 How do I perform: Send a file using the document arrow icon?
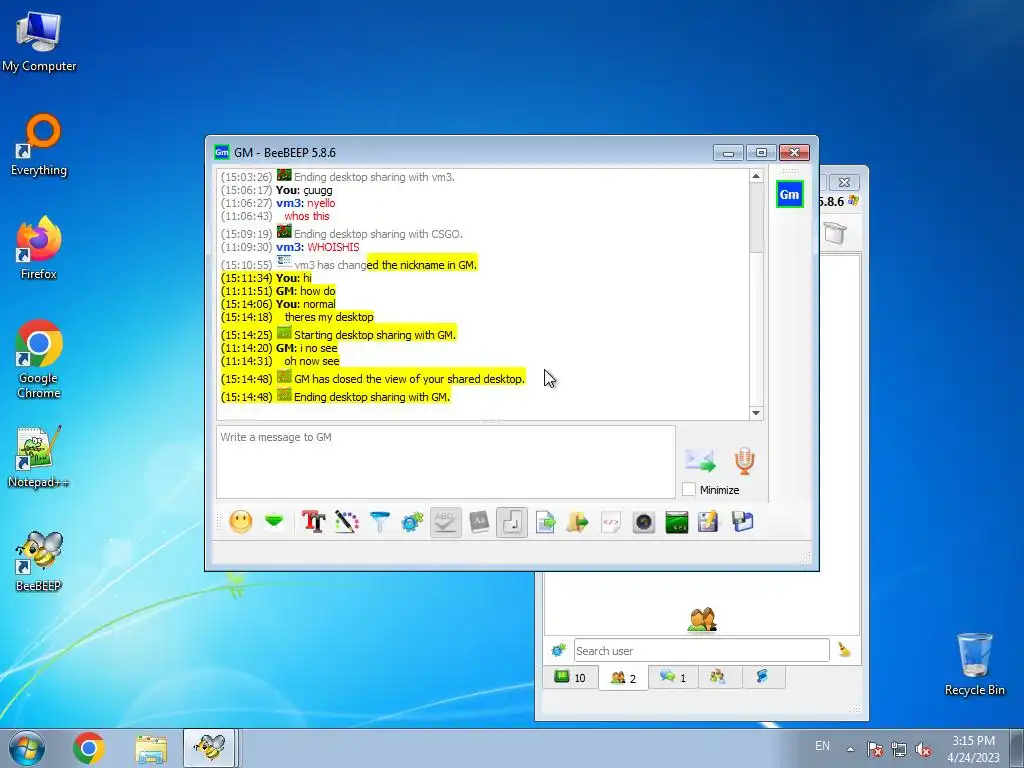click(545, 522)
